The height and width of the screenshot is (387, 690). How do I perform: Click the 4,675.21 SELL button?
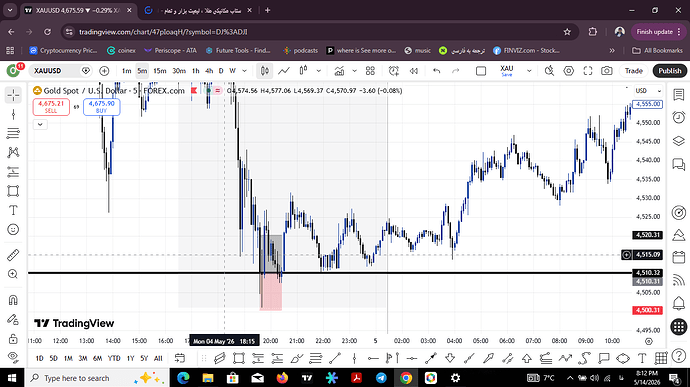coord(51,107)
